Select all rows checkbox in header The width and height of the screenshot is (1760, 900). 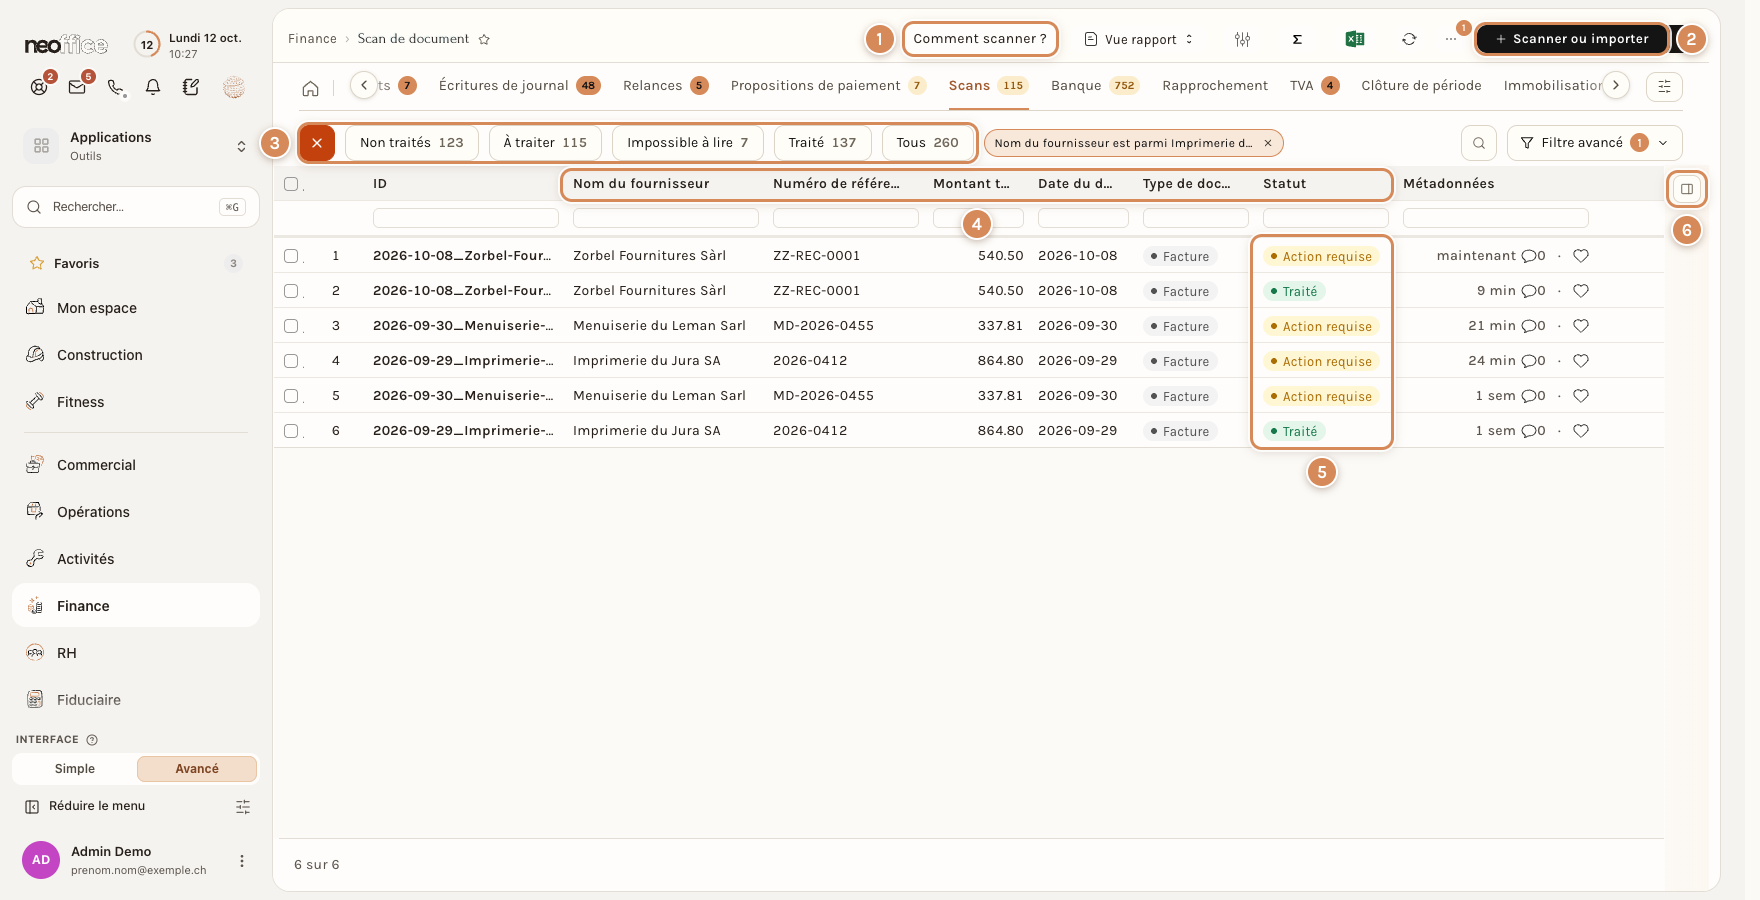pos(291,184)
